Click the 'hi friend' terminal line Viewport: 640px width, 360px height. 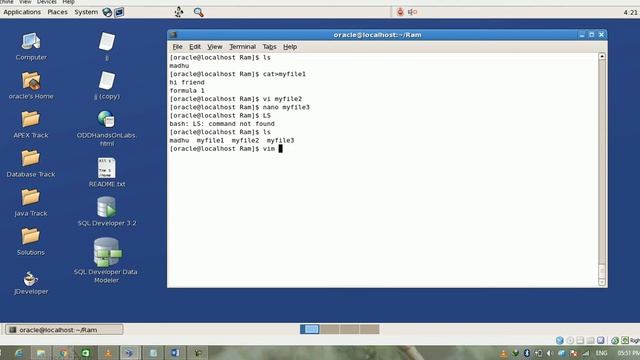[187, 82]
